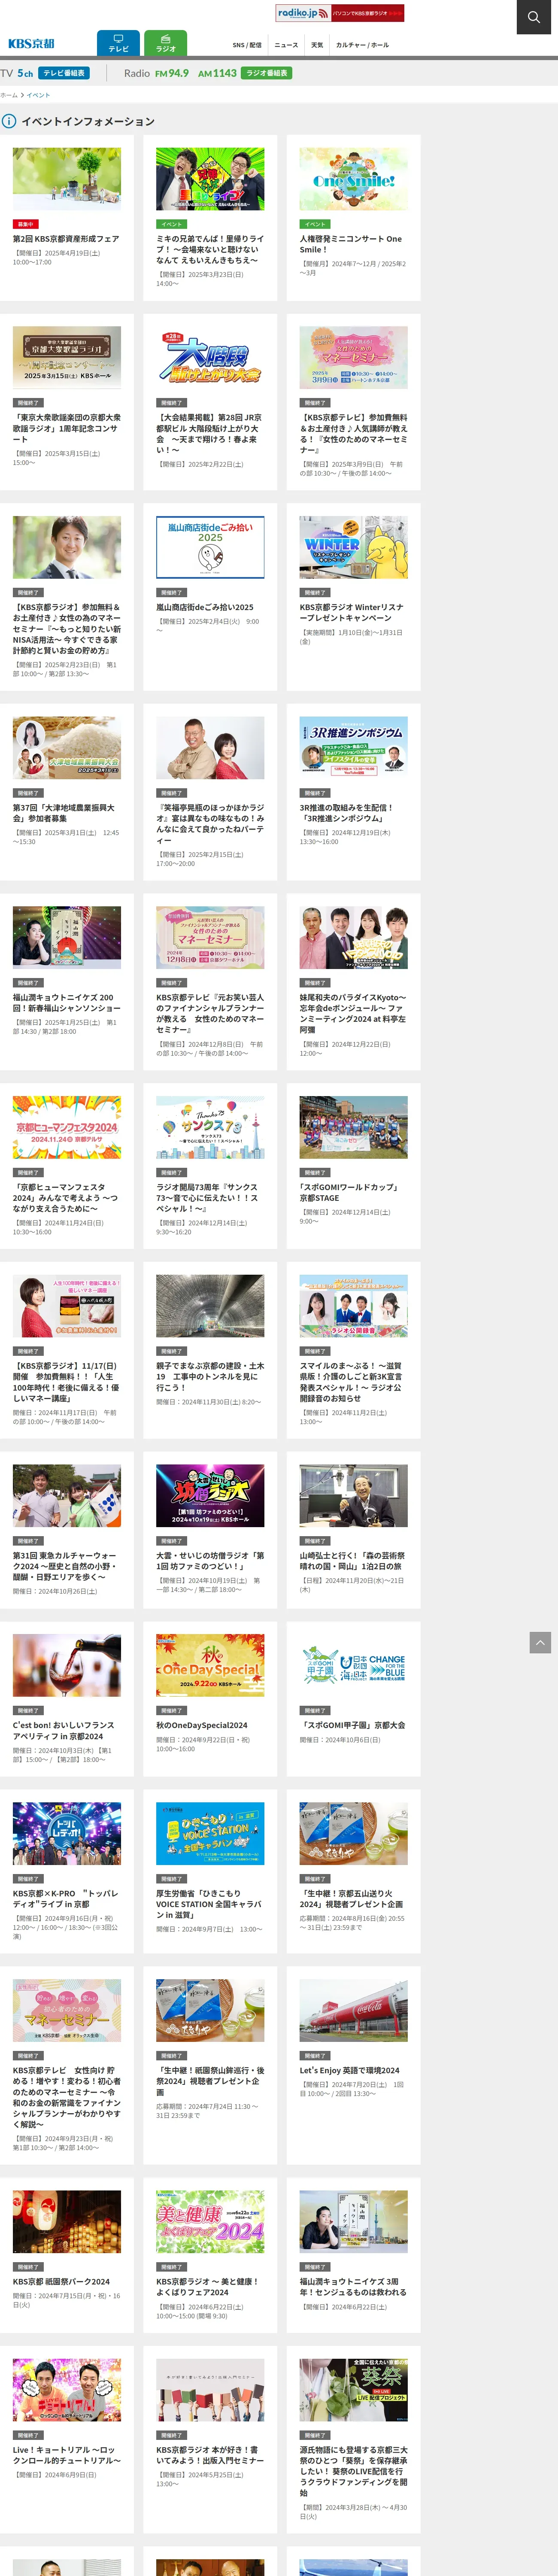Open 京都ヒューマンフェスタ2024 thumbnail

pos(67,1127)
